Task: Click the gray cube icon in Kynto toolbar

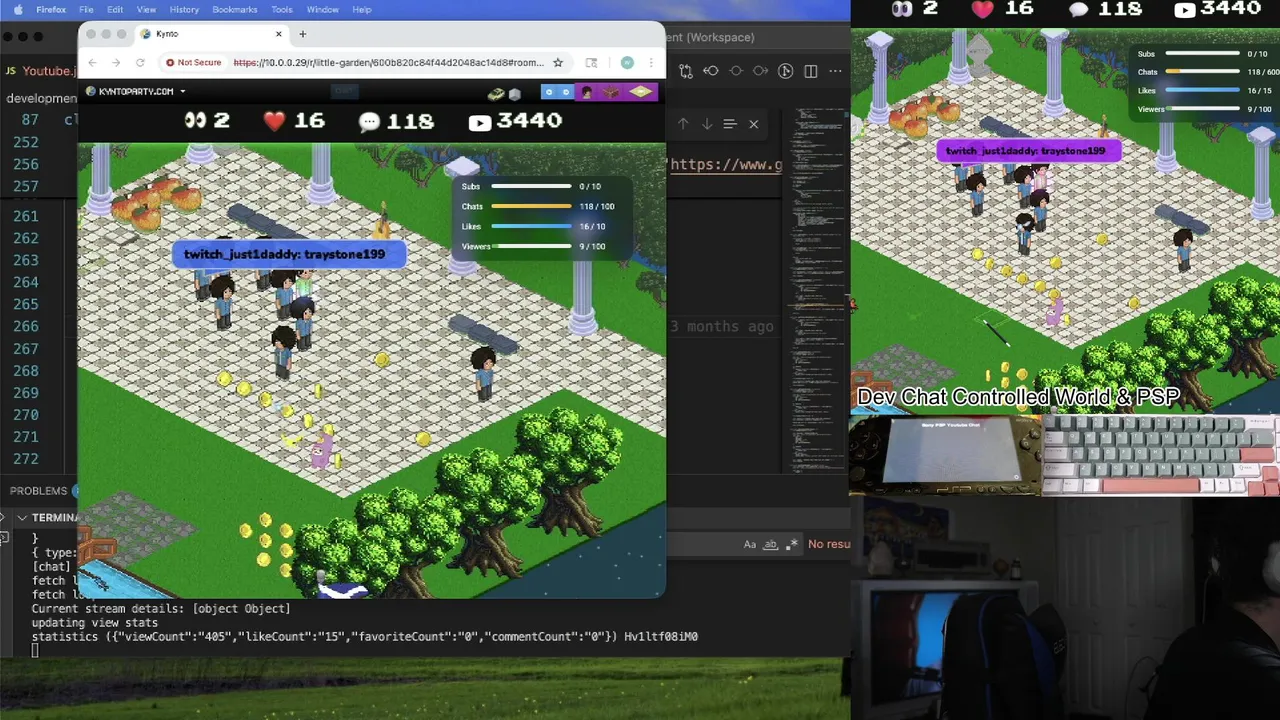Action: (x=515, y=94)
